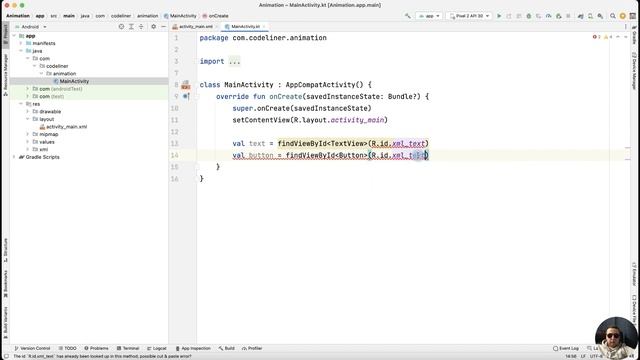Screen dimensions: 640x360
Task: Expand the manifests folder
Action: point(21,43)
